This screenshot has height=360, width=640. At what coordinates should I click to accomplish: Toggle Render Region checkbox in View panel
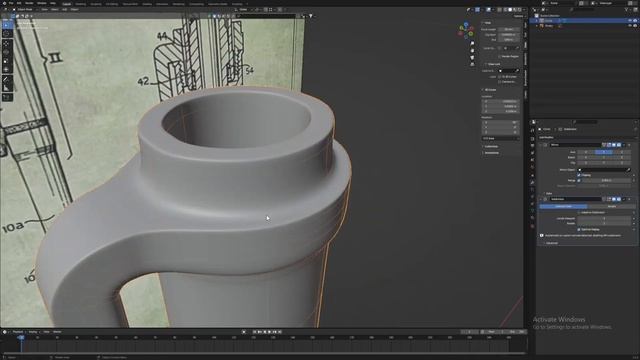point(499,56)
